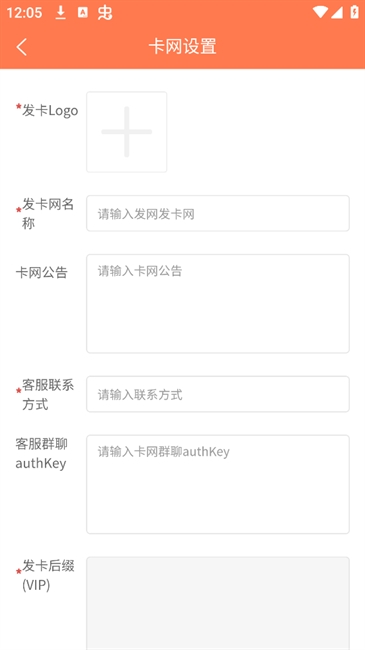Focus the 请输入卡网群聊authKey text area
Image resolution: width=365 pixels, height=650 pixels.
[218, 485]
